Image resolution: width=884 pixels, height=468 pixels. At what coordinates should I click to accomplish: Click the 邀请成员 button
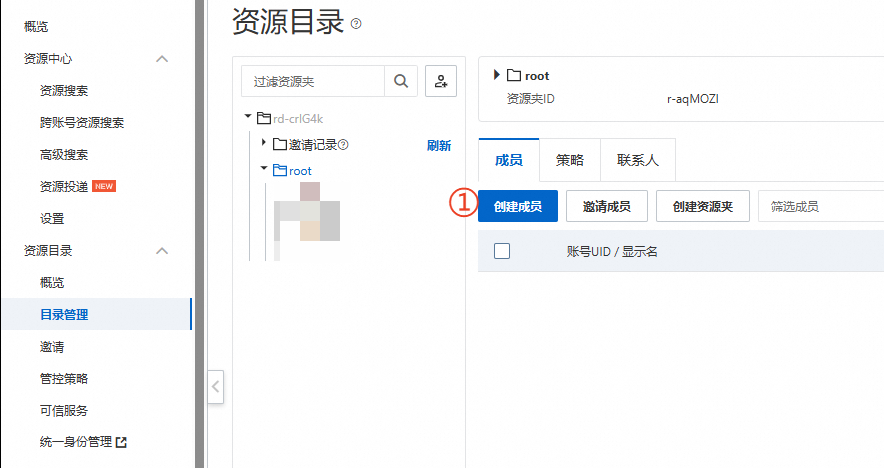[607, 206]
